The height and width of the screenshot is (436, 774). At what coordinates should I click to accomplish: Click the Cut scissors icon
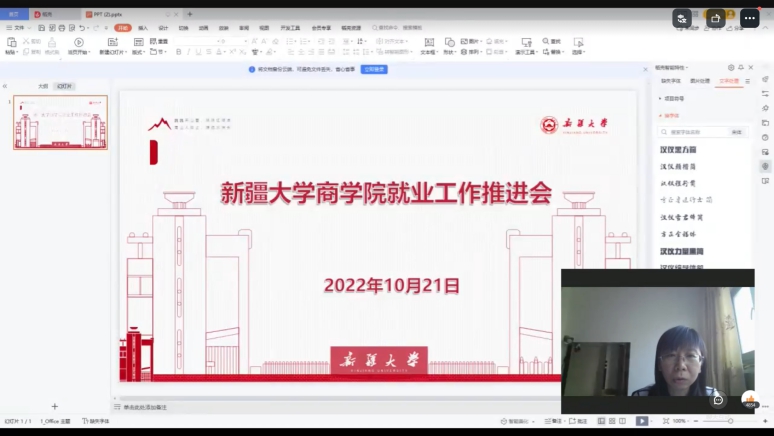pyautogui.click(x=26, y=41)
